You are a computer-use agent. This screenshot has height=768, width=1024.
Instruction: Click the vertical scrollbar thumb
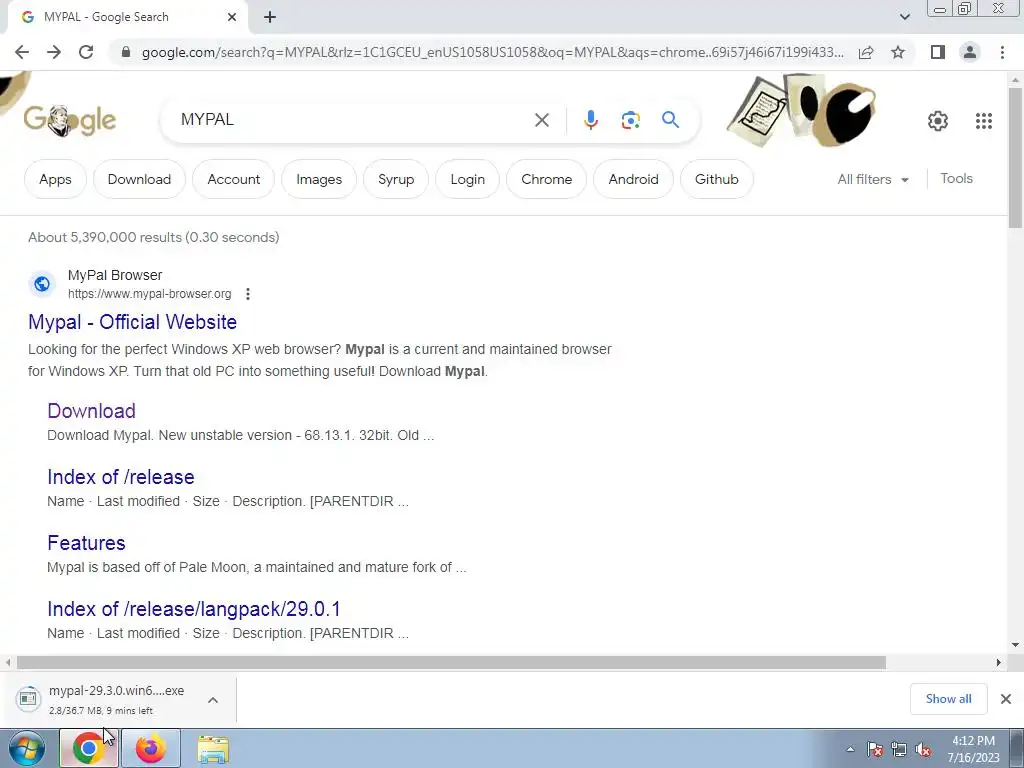tap(1016, 157)
